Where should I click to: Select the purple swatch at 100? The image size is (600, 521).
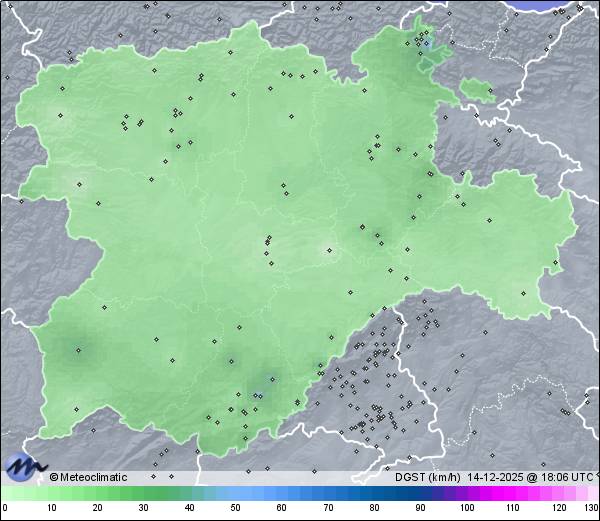click(466, 493)
